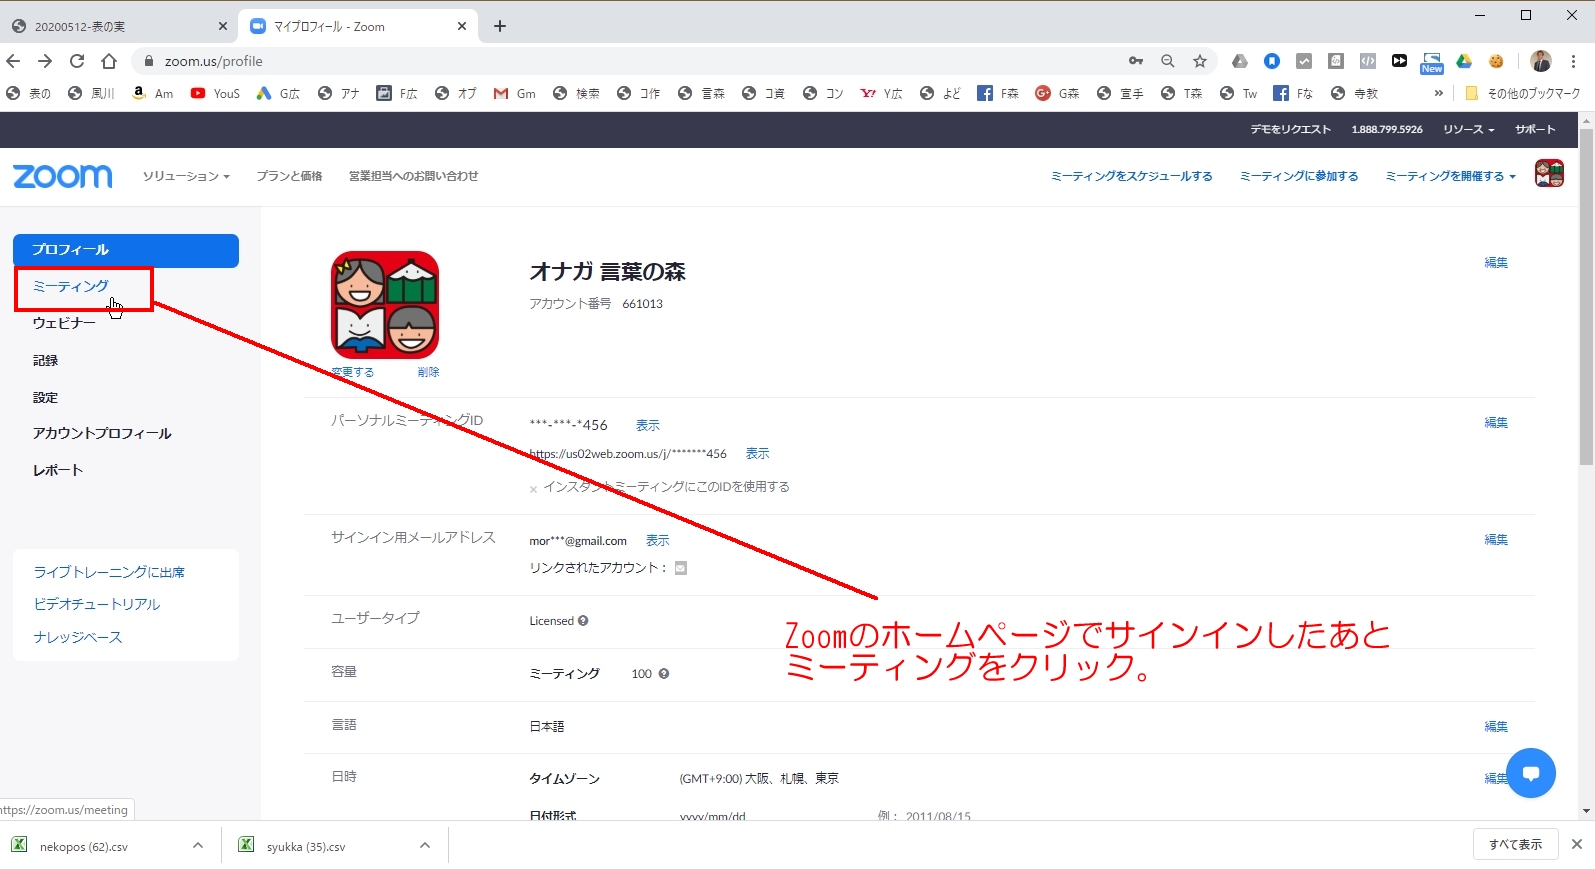Edit the profile name オナガ 言葉の森
1595x869 pixels.
tap(1496, 263)
